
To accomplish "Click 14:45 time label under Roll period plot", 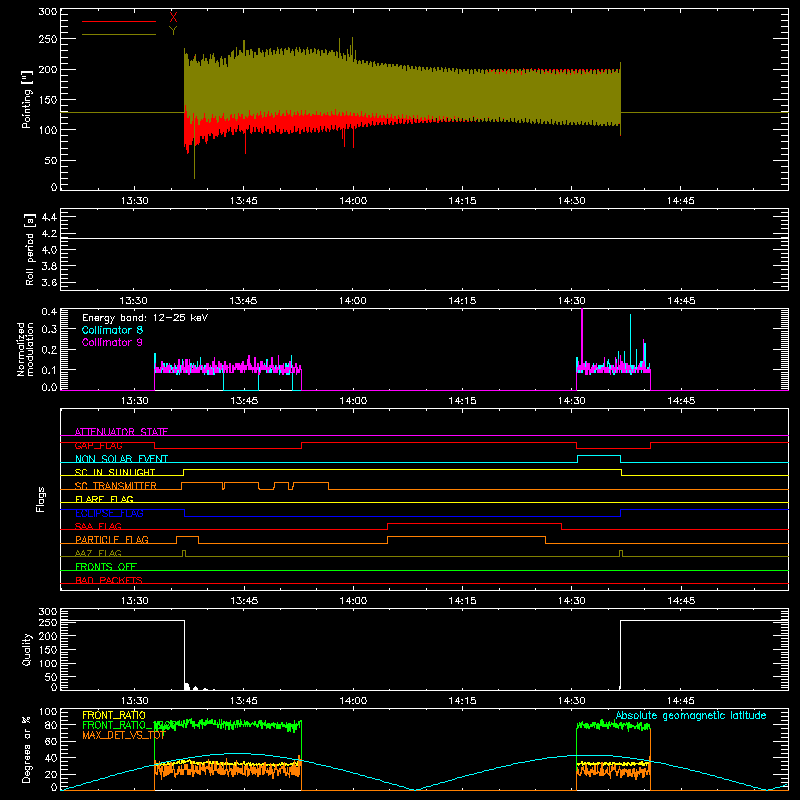I will pyautogui.click(x=681, y=301).
